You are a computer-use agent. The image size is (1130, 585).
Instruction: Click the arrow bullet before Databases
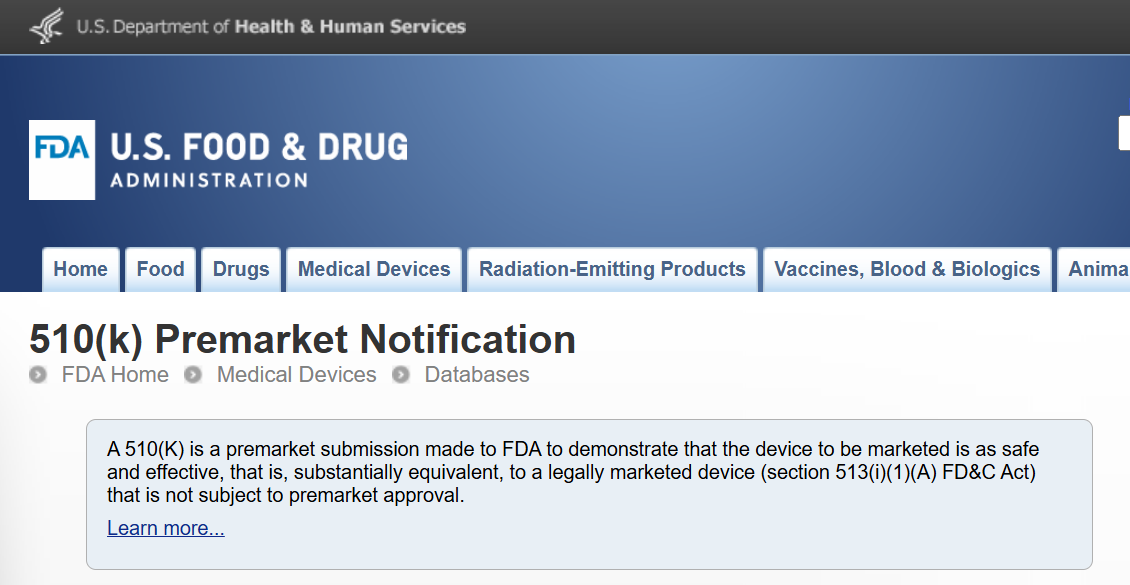click(x=401, y=375)
